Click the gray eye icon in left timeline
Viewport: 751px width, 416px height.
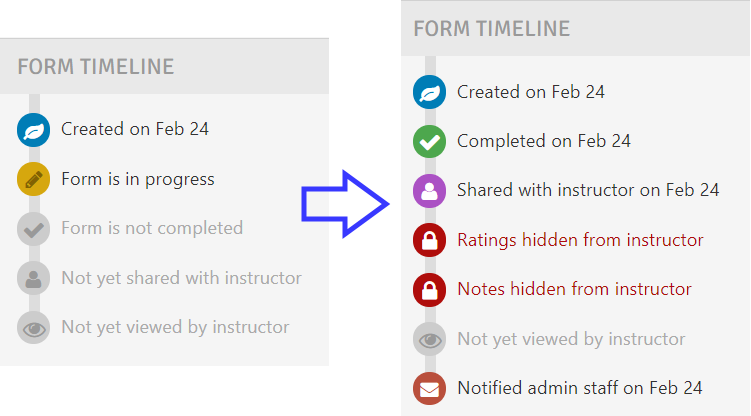pos(34,327)
